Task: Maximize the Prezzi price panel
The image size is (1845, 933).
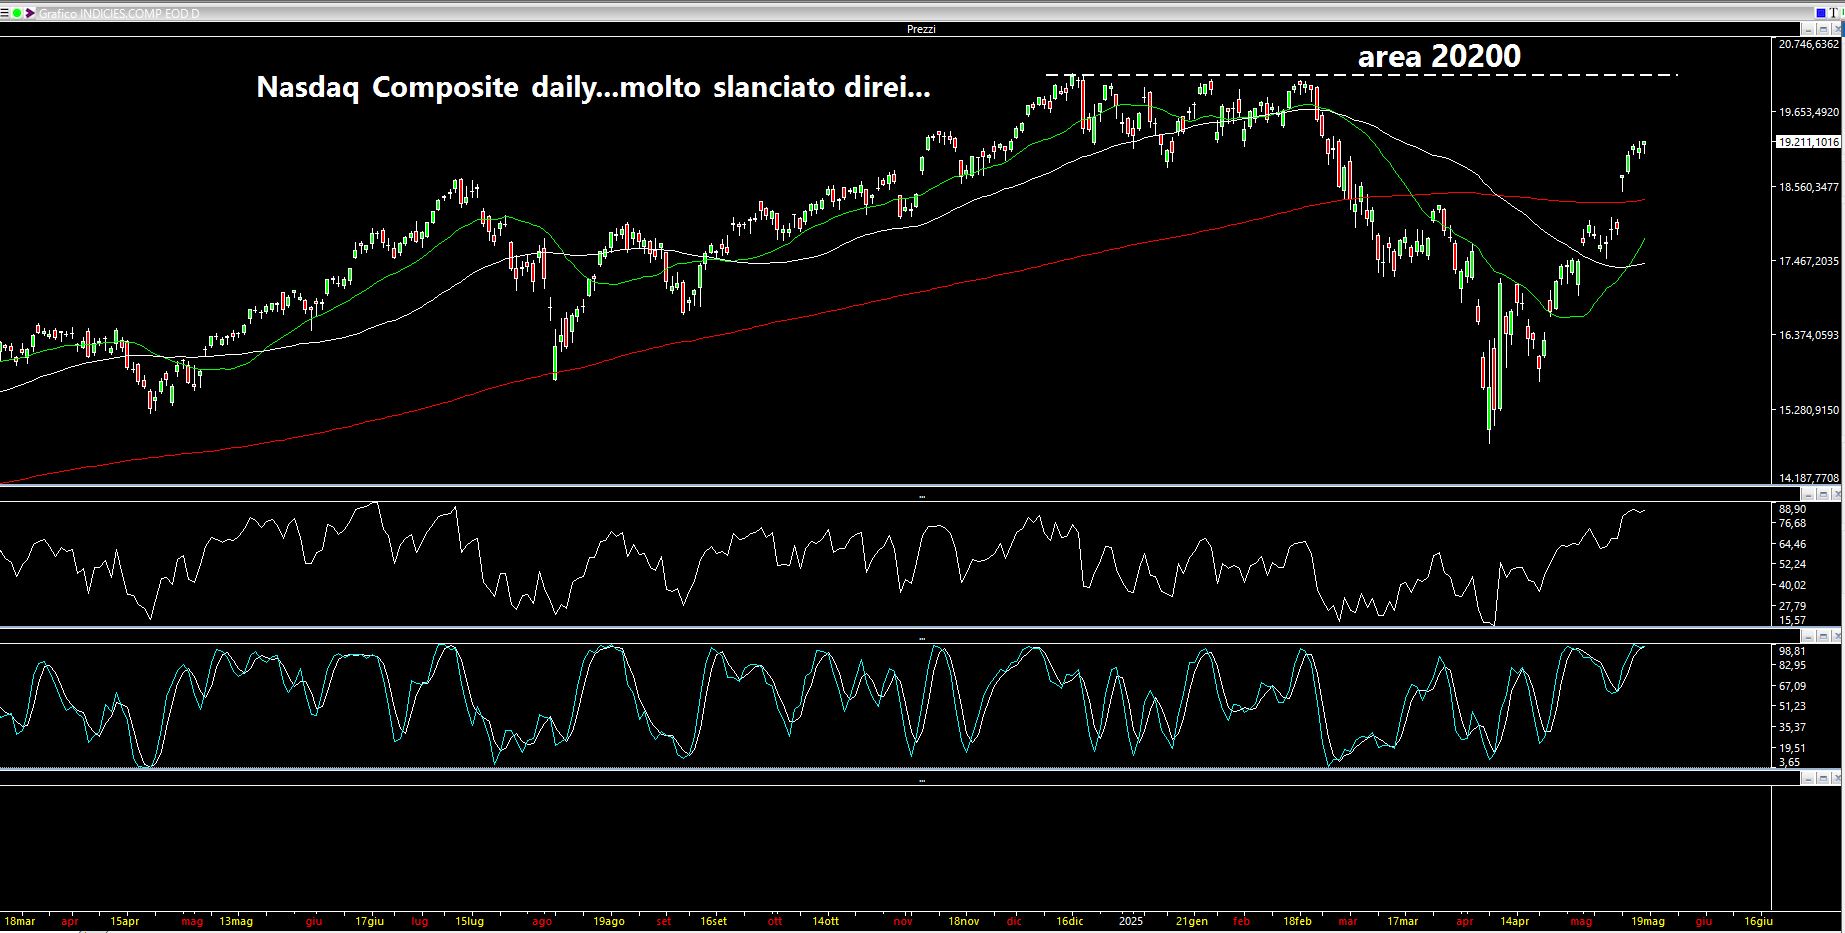Action: tap(1823, 29)
